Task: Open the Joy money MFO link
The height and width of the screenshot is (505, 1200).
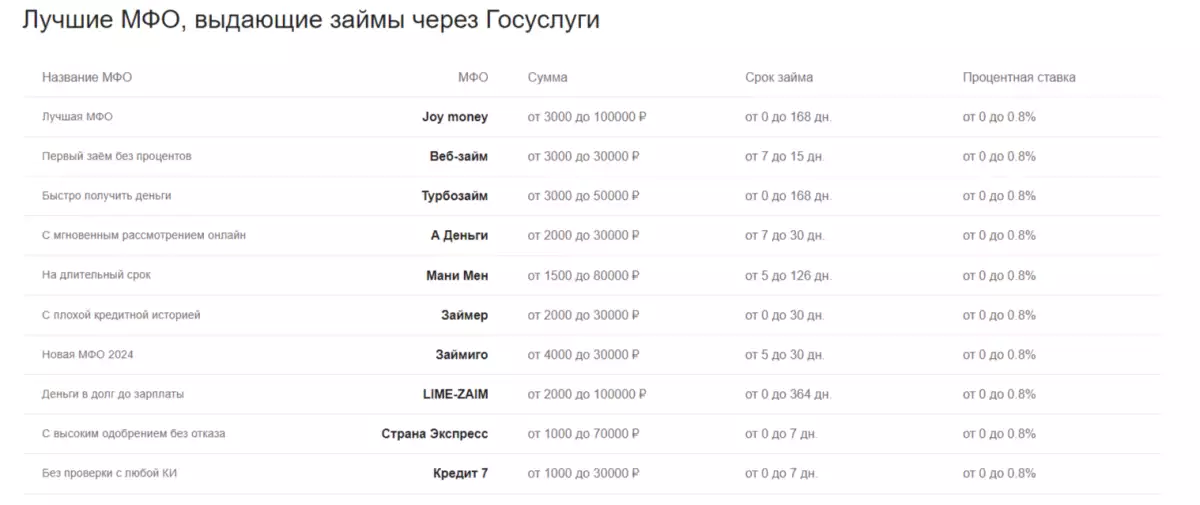Action: tap(455, 117)
